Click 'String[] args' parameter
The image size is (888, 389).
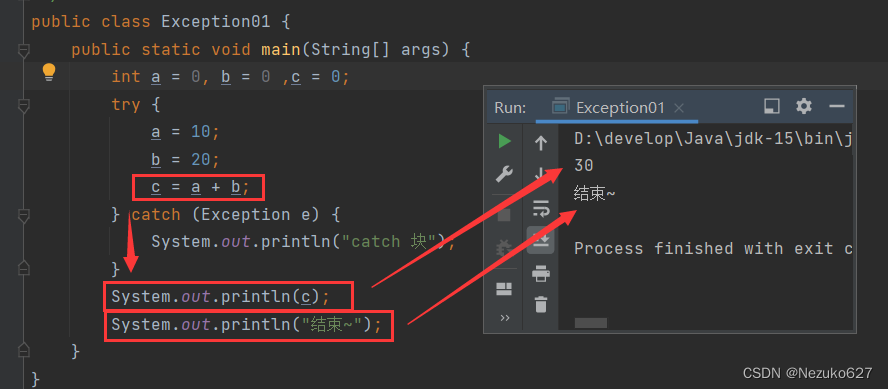375,50
